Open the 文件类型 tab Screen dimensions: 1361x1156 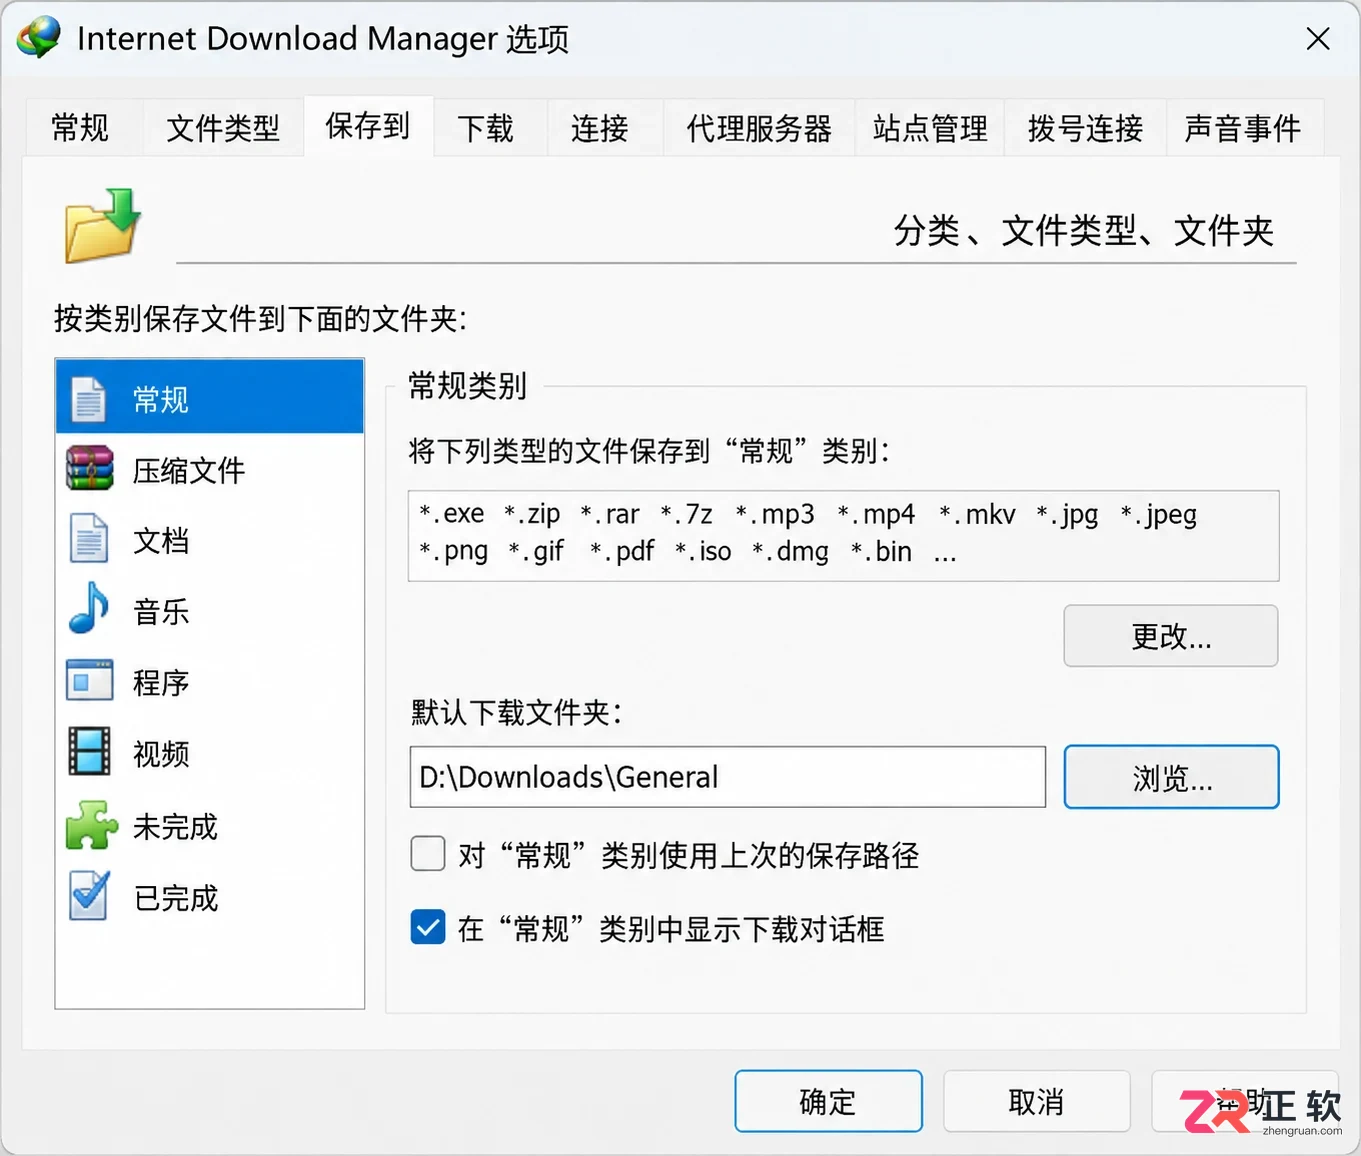(222, 128)
